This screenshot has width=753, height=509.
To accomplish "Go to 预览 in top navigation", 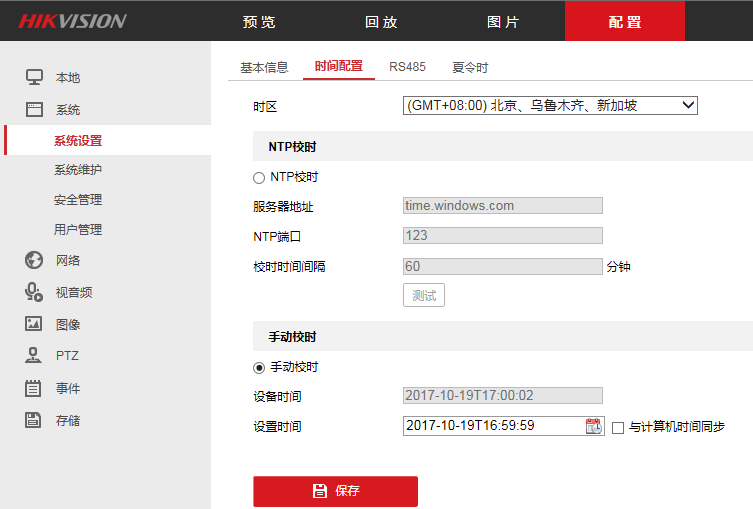I will pyautogui.click(x=259, y=22).
